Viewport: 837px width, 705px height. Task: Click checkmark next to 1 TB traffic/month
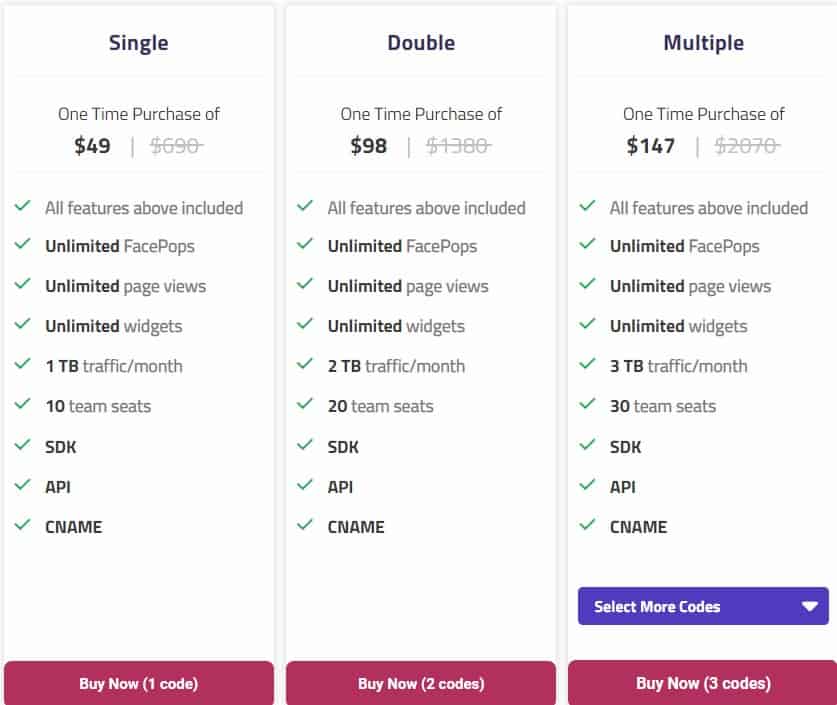coord(22,365)
